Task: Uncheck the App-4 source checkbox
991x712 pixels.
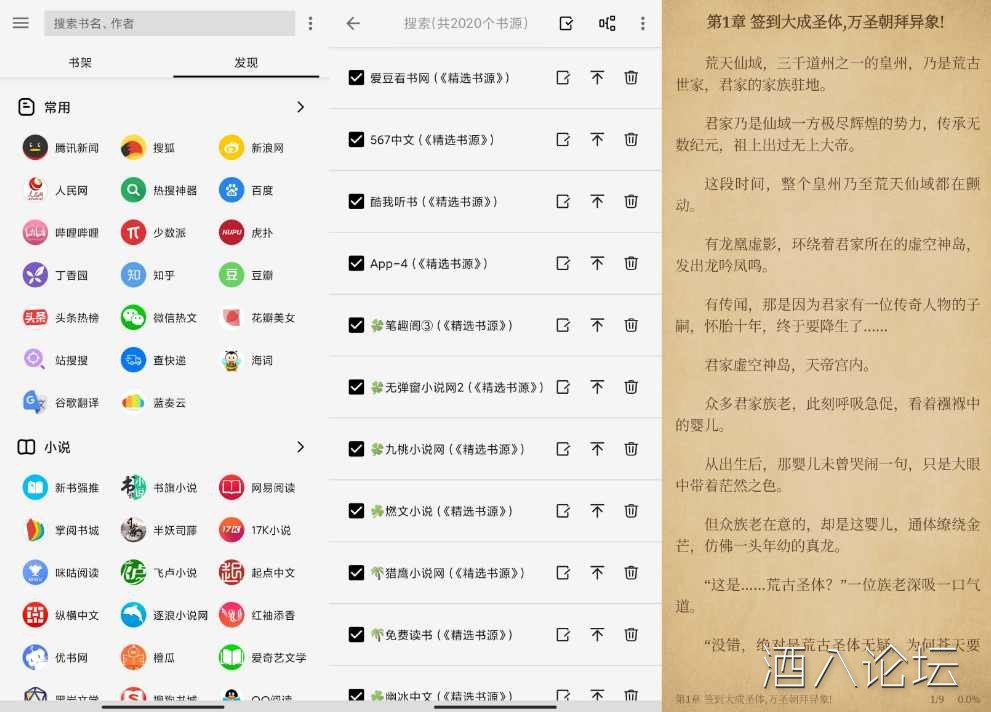Action: (356, 263)
